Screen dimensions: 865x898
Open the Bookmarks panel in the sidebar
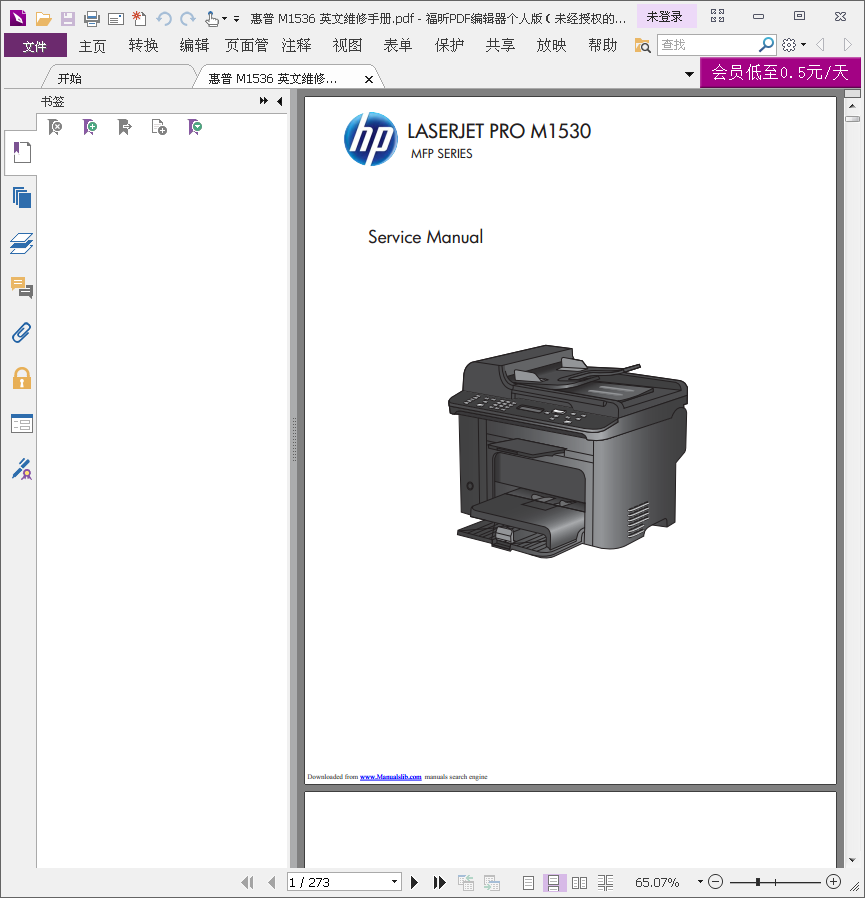tap(22, 152)
